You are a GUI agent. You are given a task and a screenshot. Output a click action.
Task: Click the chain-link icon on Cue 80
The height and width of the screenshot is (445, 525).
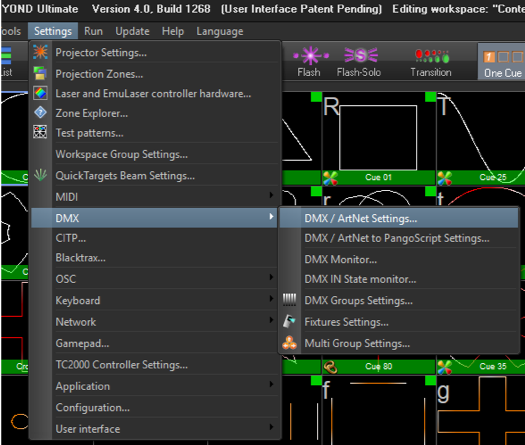pyautogui.click(x=330, y=367)
